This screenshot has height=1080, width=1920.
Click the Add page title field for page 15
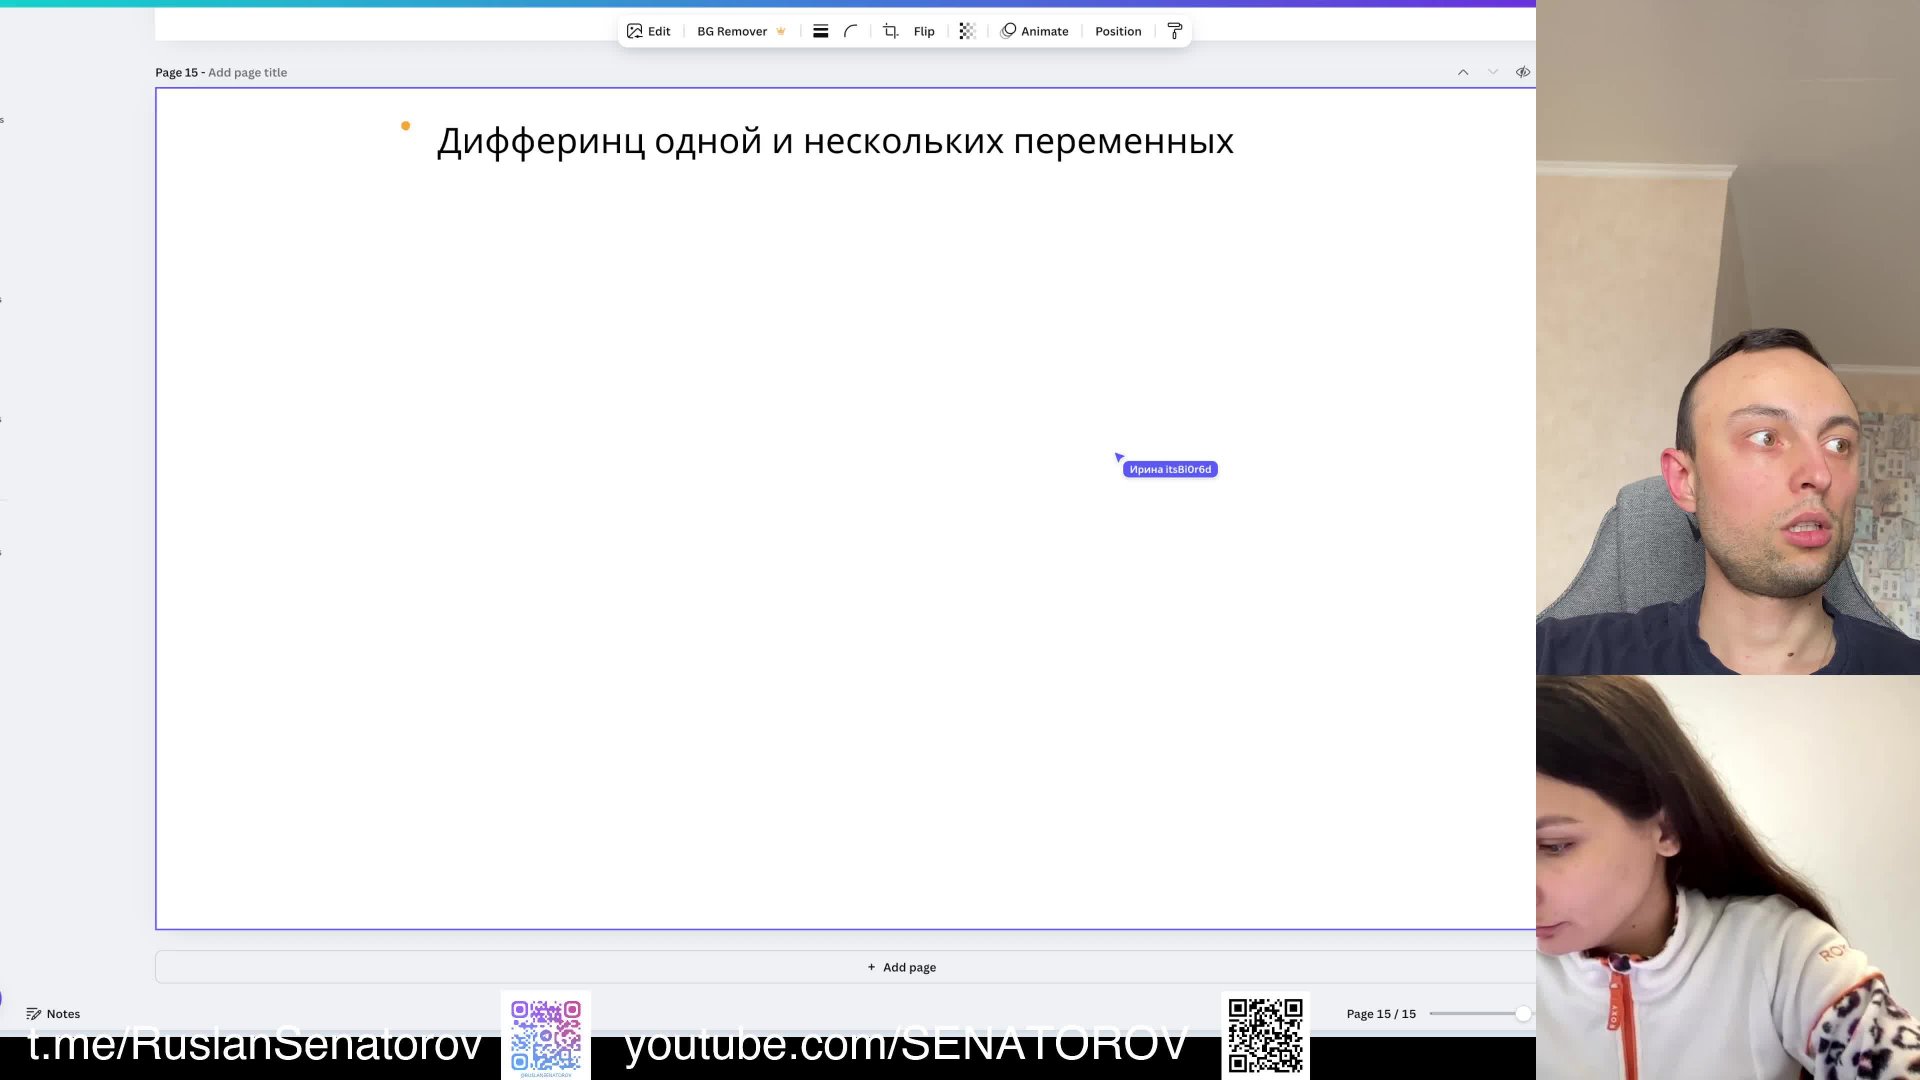pyautogui.click(x=247, y=72)
